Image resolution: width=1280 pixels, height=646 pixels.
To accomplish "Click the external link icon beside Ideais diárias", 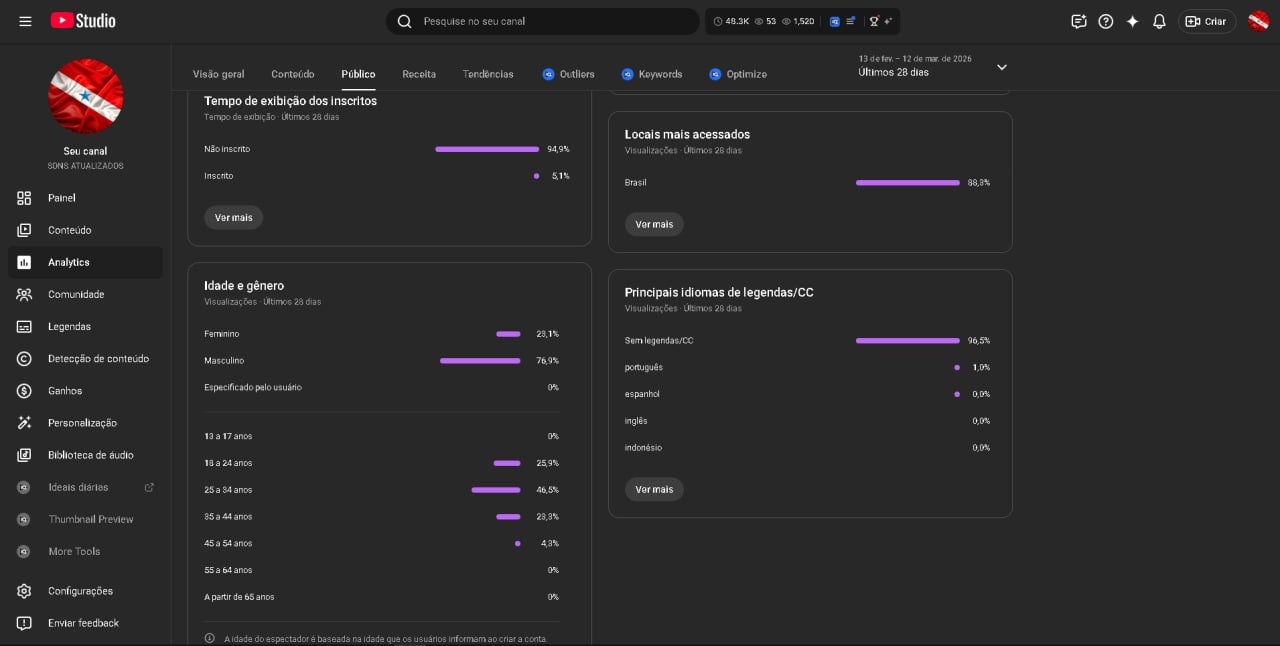I will (x=149, y=487).
